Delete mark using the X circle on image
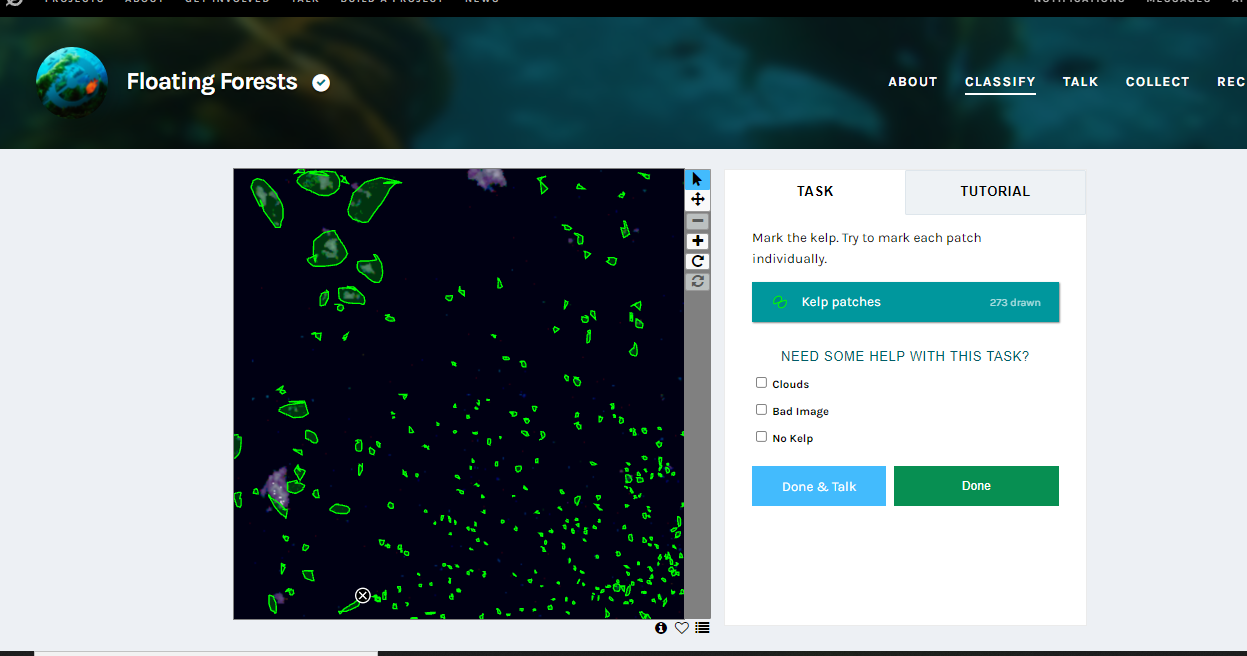The width and height of the screenshot is (1247, 656). [x=363, y=595]
